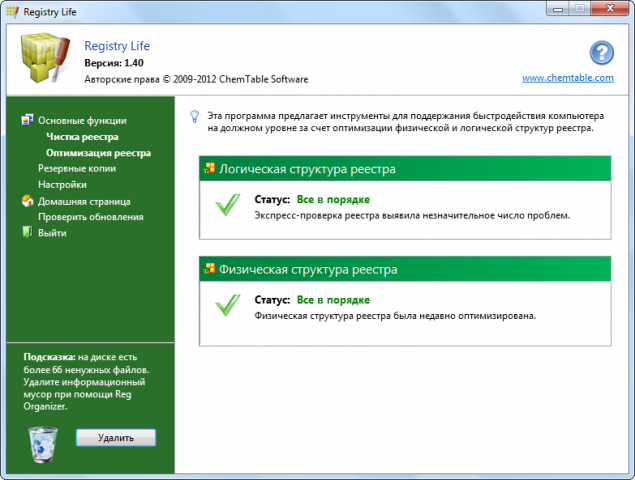Click the Домашняя страница house icon
This screenshot has width=635, height=480.
(x=28, y=201)
